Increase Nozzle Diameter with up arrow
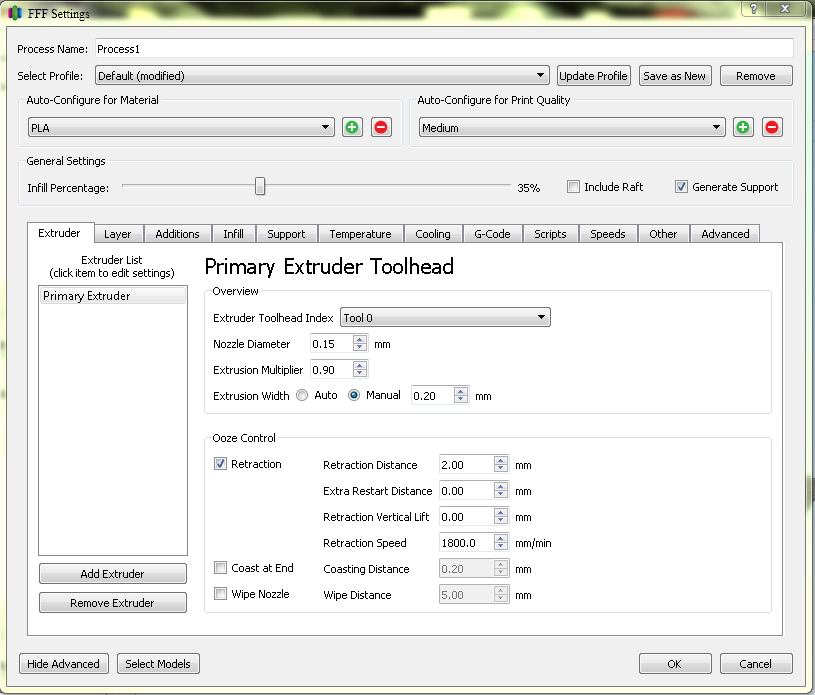 coord(360,340)
